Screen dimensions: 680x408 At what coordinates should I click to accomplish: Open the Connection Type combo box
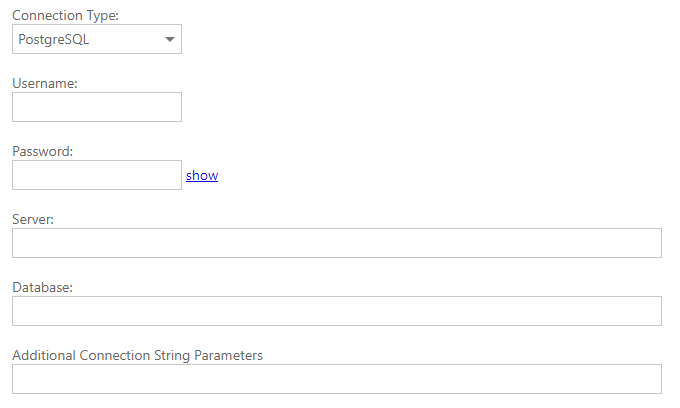[x=97, y=39]
